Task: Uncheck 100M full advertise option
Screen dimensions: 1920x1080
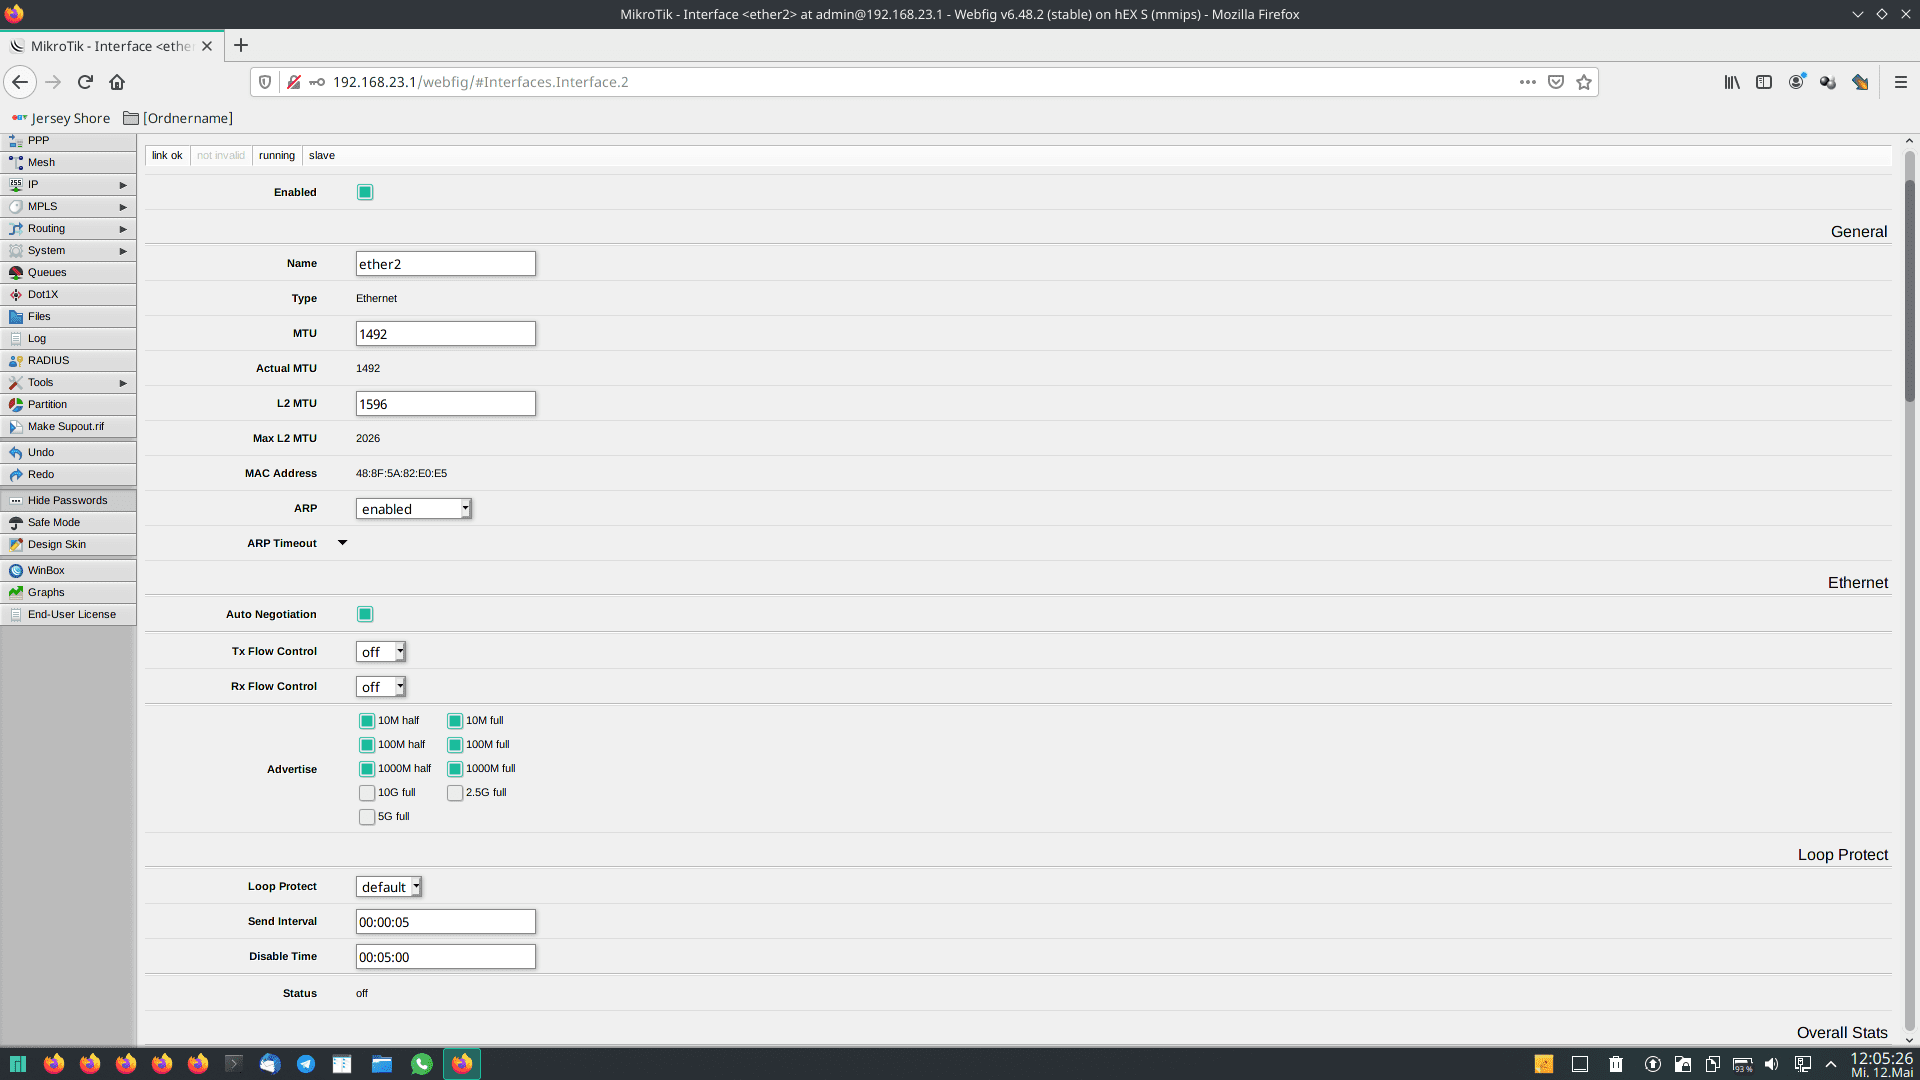Action: click(x=455, y=745)
